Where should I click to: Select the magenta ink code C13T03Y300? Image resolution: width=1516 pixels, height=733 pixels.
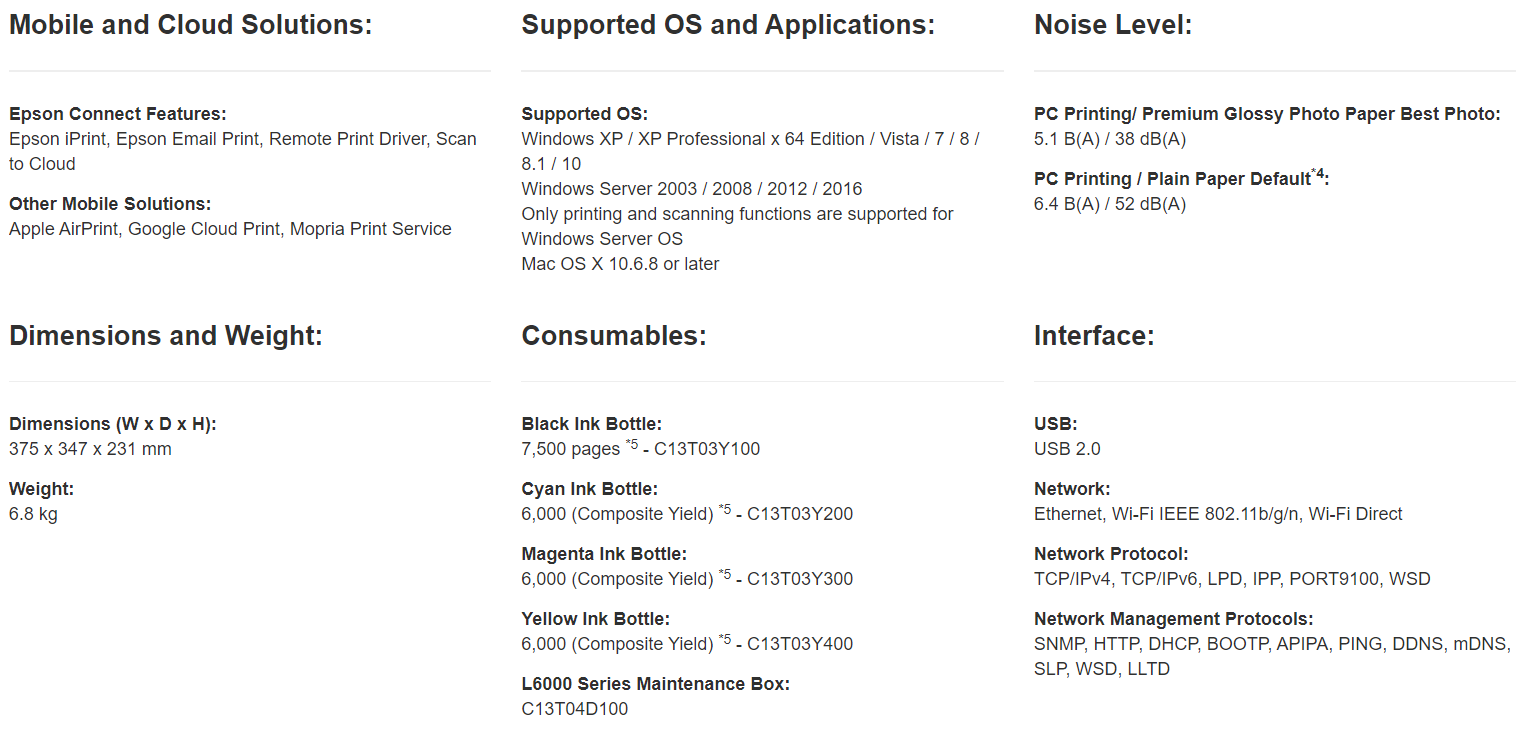799,579
